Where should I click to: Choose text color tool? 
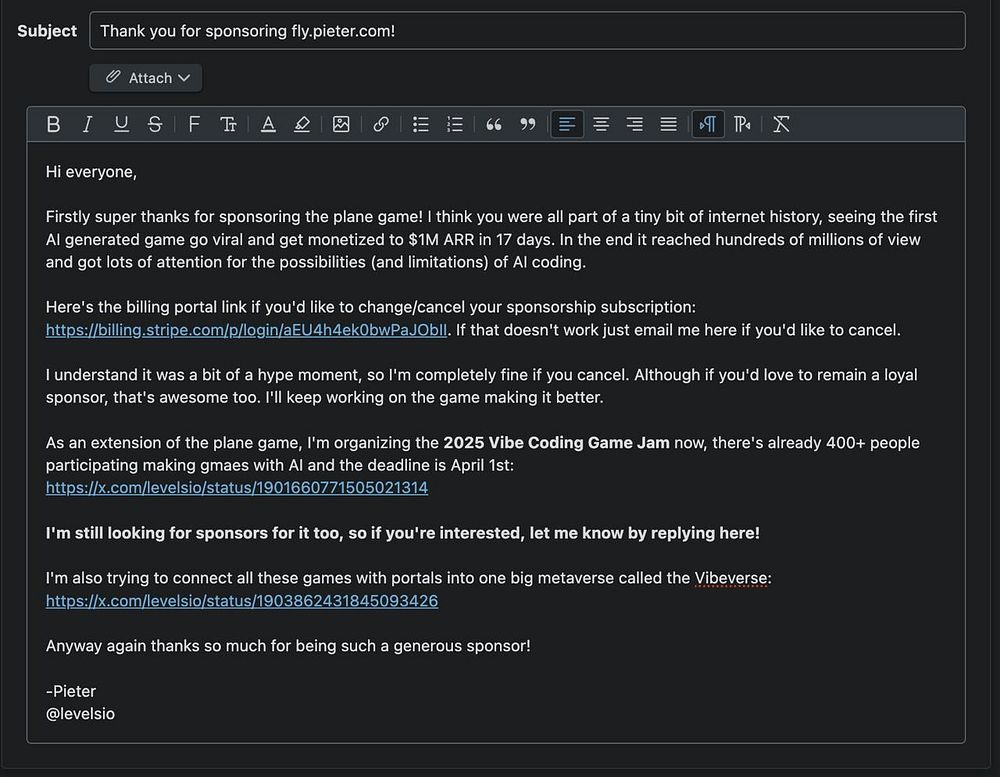coord(268,124)
